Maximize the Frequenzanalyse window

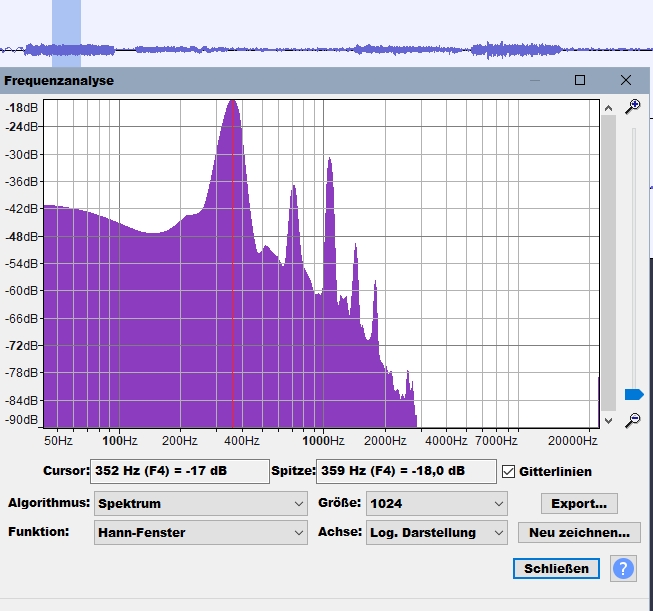pyautogui.click(x=579, y=80)
